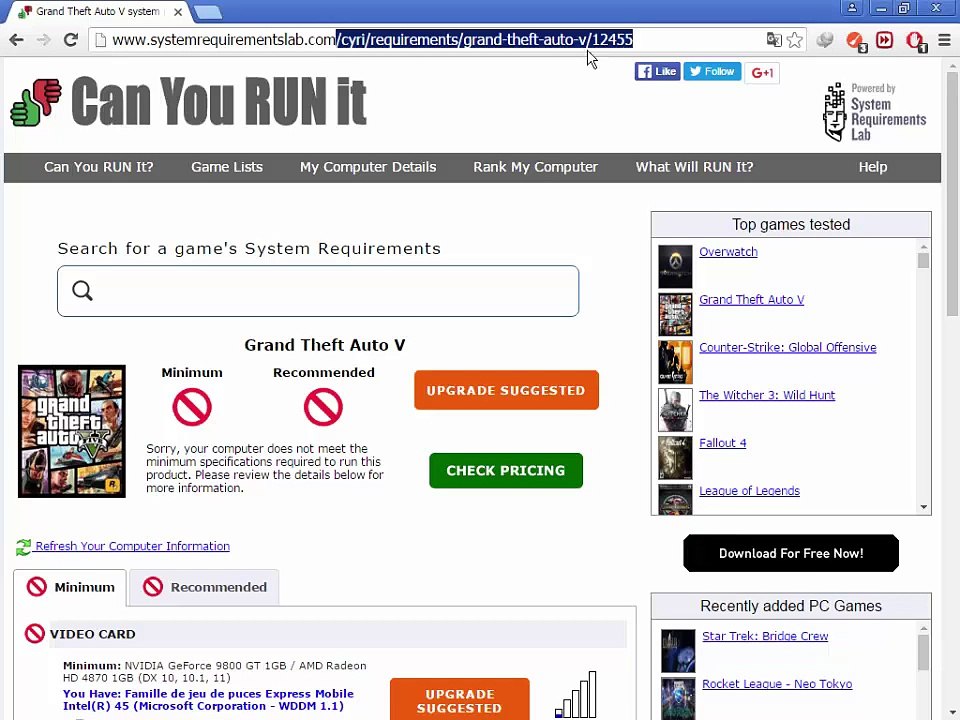960x720 pixels.
Task: Click top games list scroll-up arrow
Action: coord(923,247)
